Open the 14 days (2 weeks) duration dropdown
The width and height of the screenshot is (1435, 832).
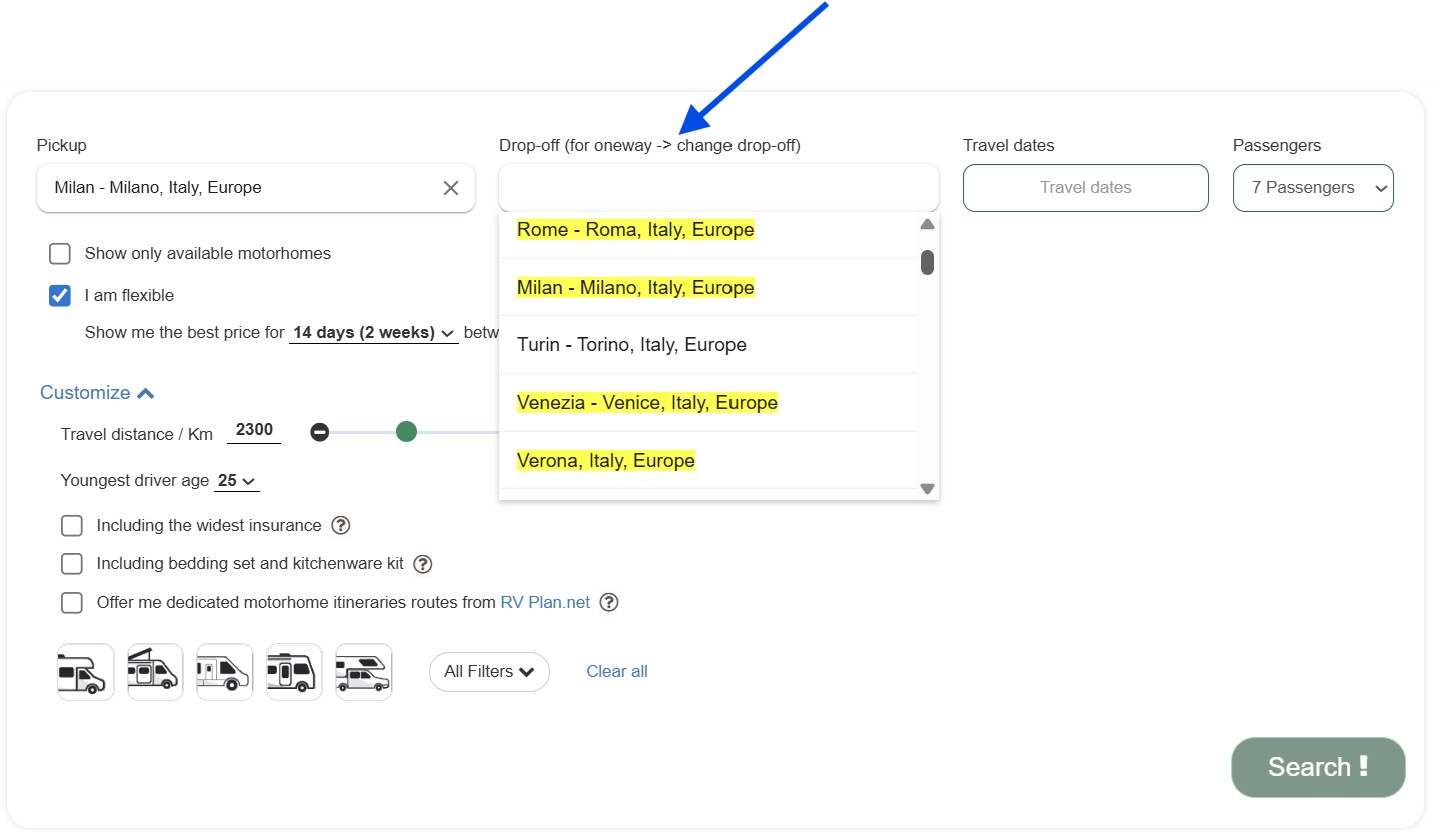tap(373, 333)
